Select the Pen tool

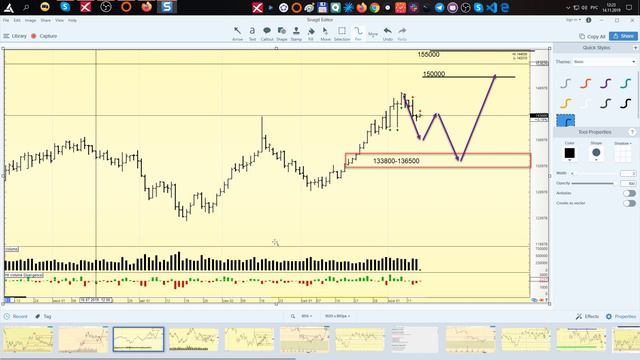click(x=358, y=33)
